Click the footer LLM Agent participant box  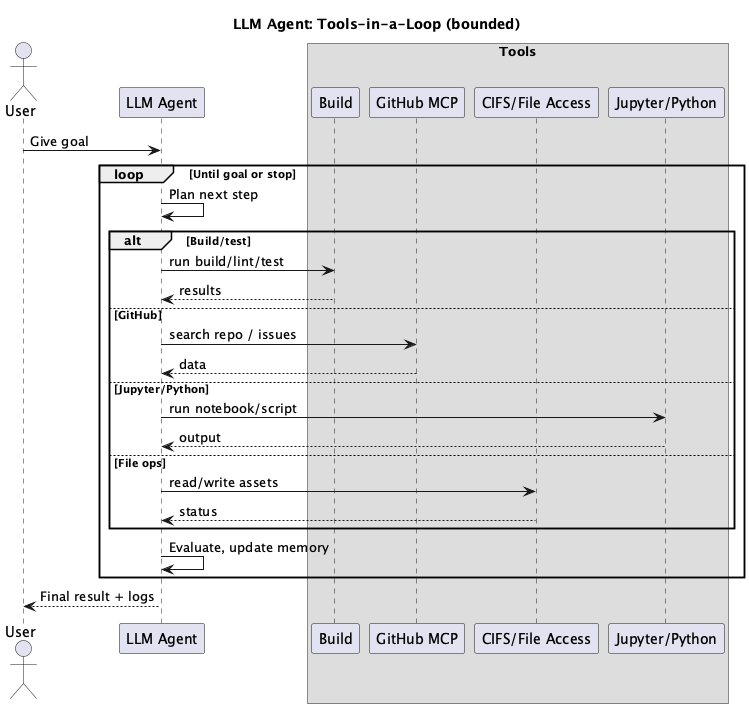(x=161, y=638)
